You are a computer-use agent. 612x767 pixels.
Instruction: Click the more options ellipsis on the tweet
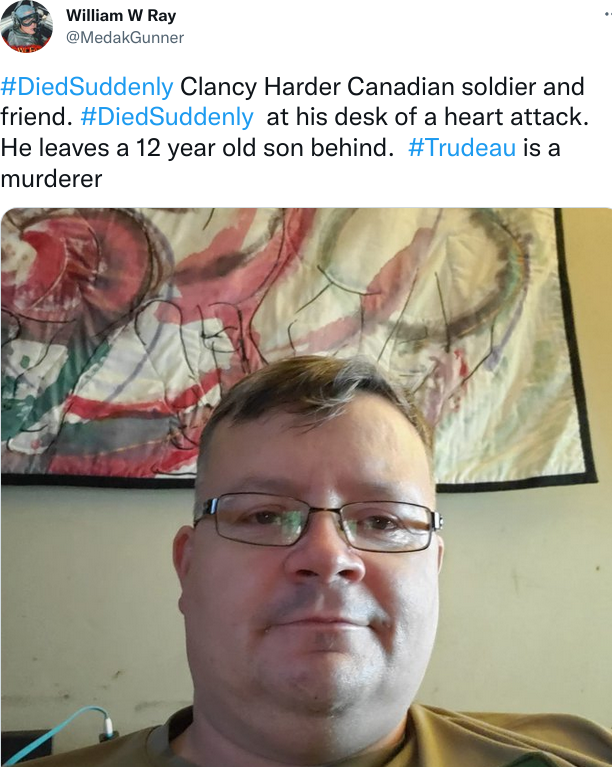tap(608, 15)
